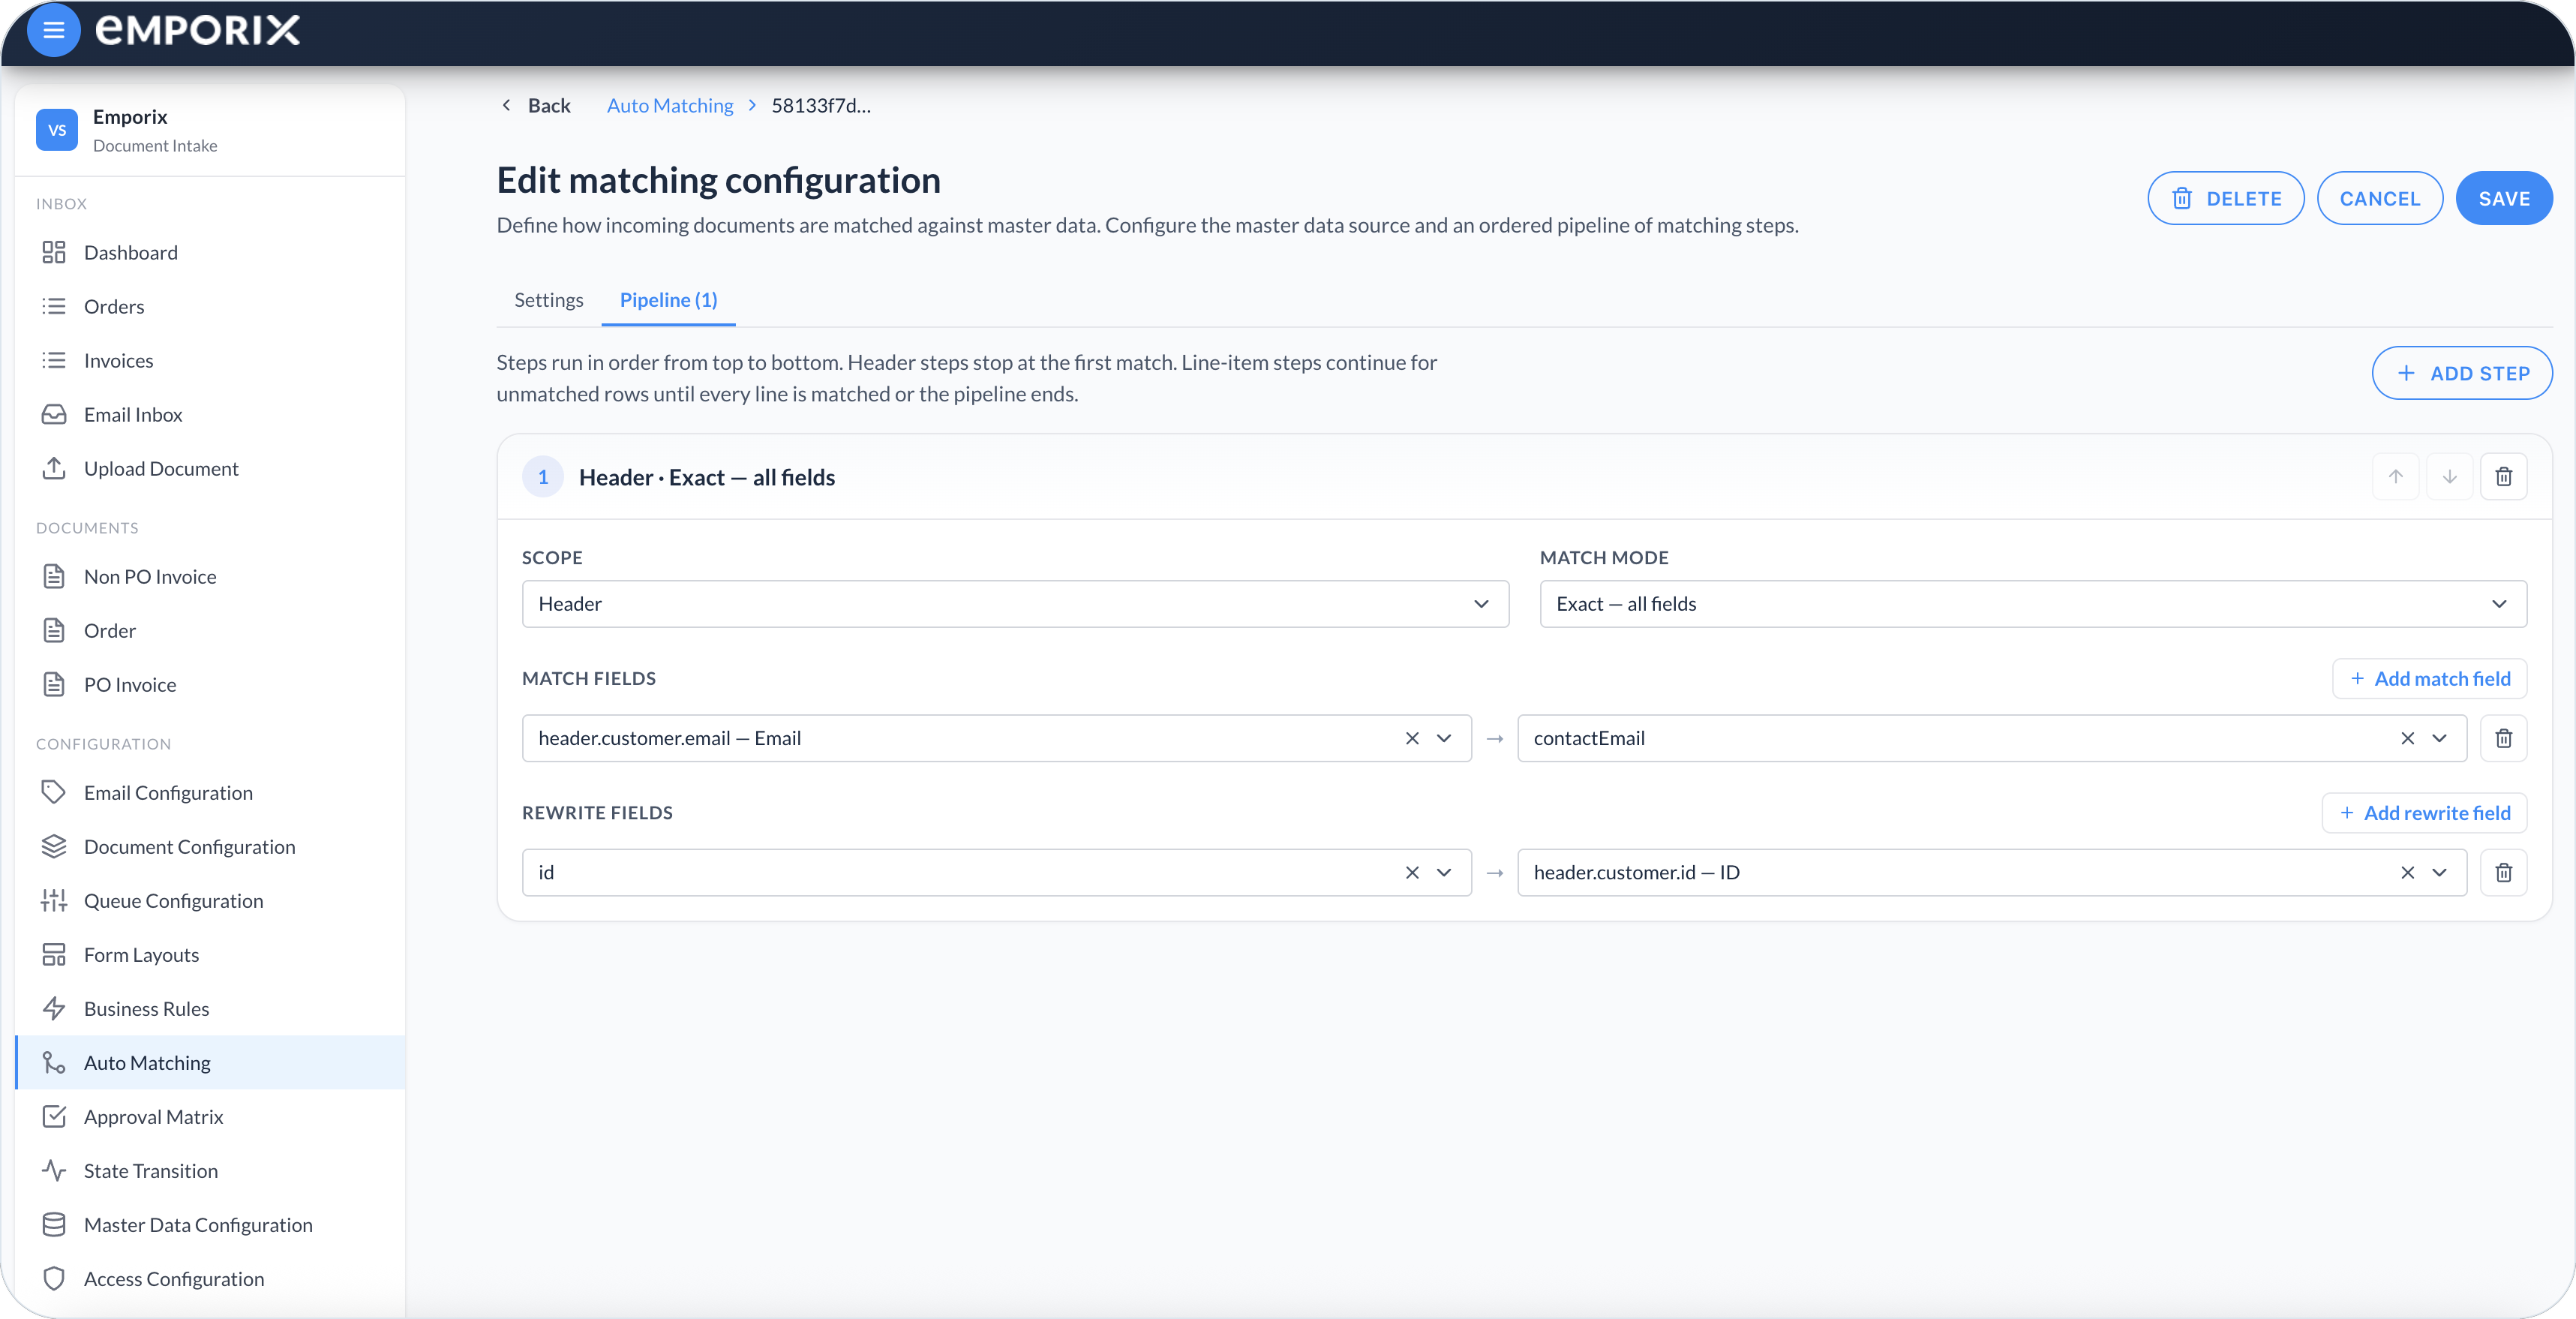Move step 1 down with arrow icon
Image resolution: width=2576 pixels, height=1319 pixels.
(x=2449, y=477)
